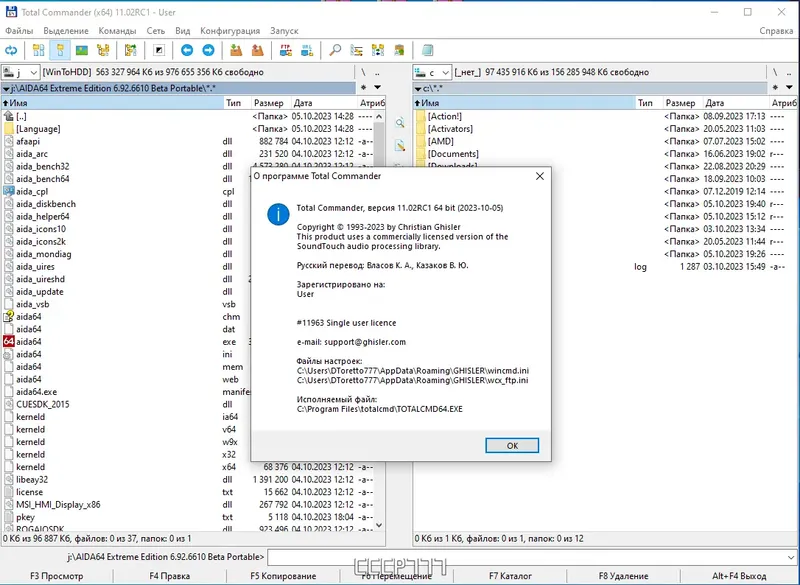Click the F3 Просмотр button
The height and width of the screenshot is (585, 800).
(57, 576)
